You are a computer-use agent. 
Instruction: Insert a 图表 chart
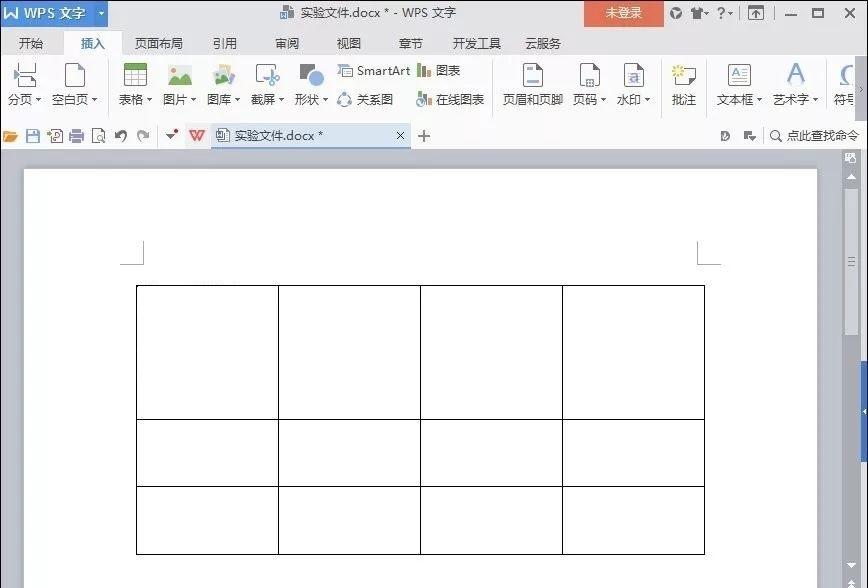tap(438, 71)
